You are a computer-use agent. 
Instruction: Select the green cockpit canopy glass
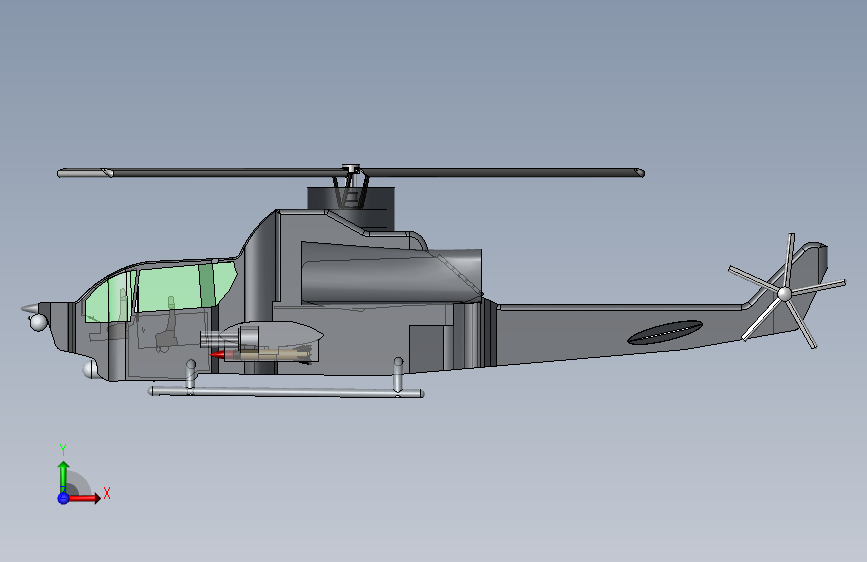coord(160,292)
